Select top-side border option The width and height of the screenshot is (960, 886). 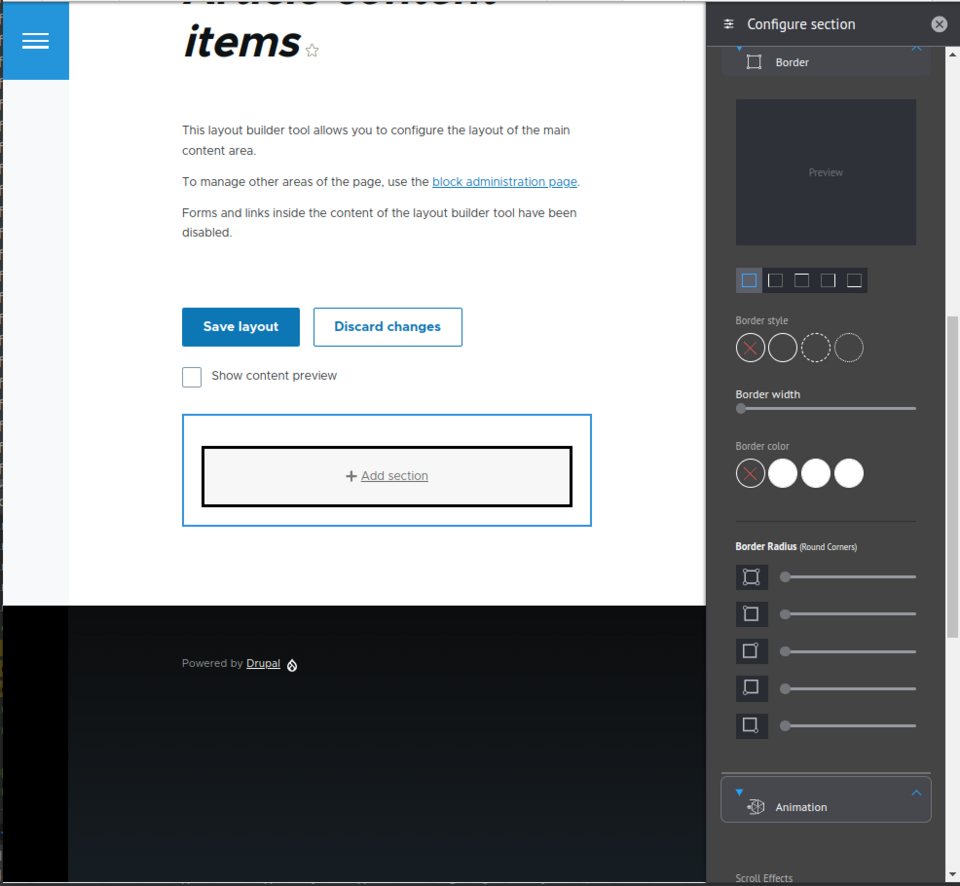[801, 280]
